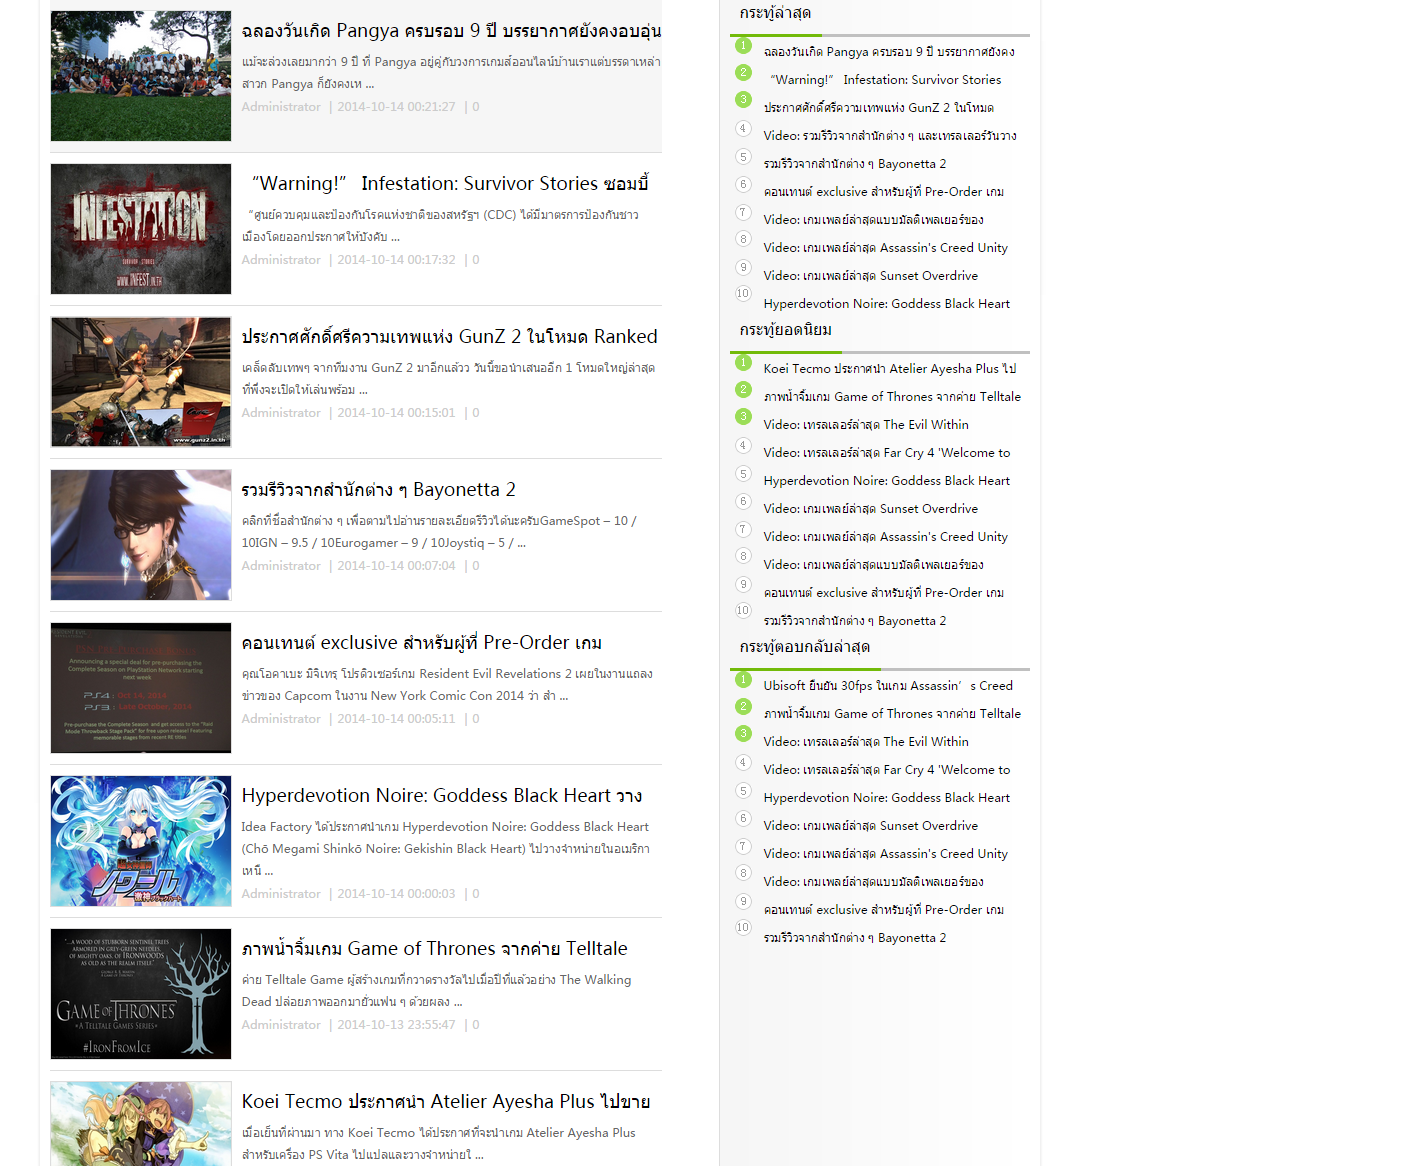Image resolution: width=1416 pixels, height=1166 pixels.
Task: Open main headline "Hyperdevotion Noire: Goddess Black Heart วาง"
Action: [x=441, y=796]
